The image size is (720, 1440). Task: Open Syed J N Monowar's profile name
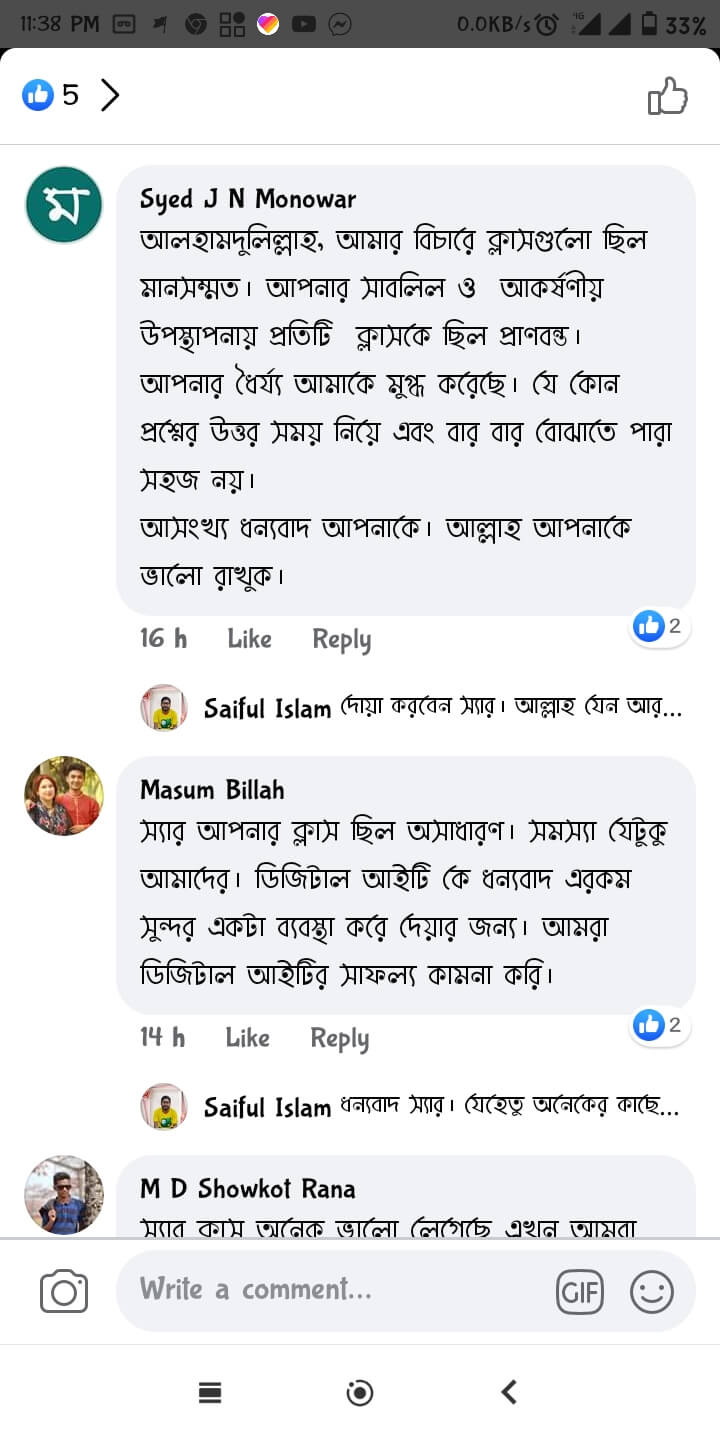[248, 199]
